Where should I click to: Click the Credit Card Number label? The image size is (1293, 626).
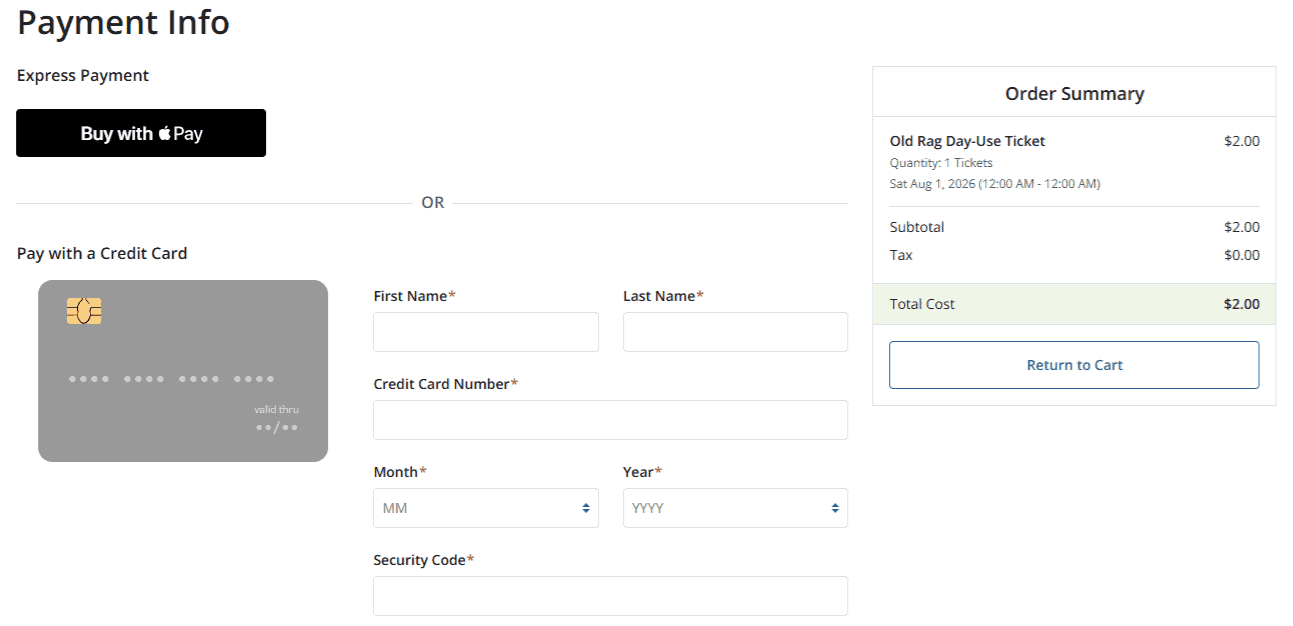click(445, 384)
